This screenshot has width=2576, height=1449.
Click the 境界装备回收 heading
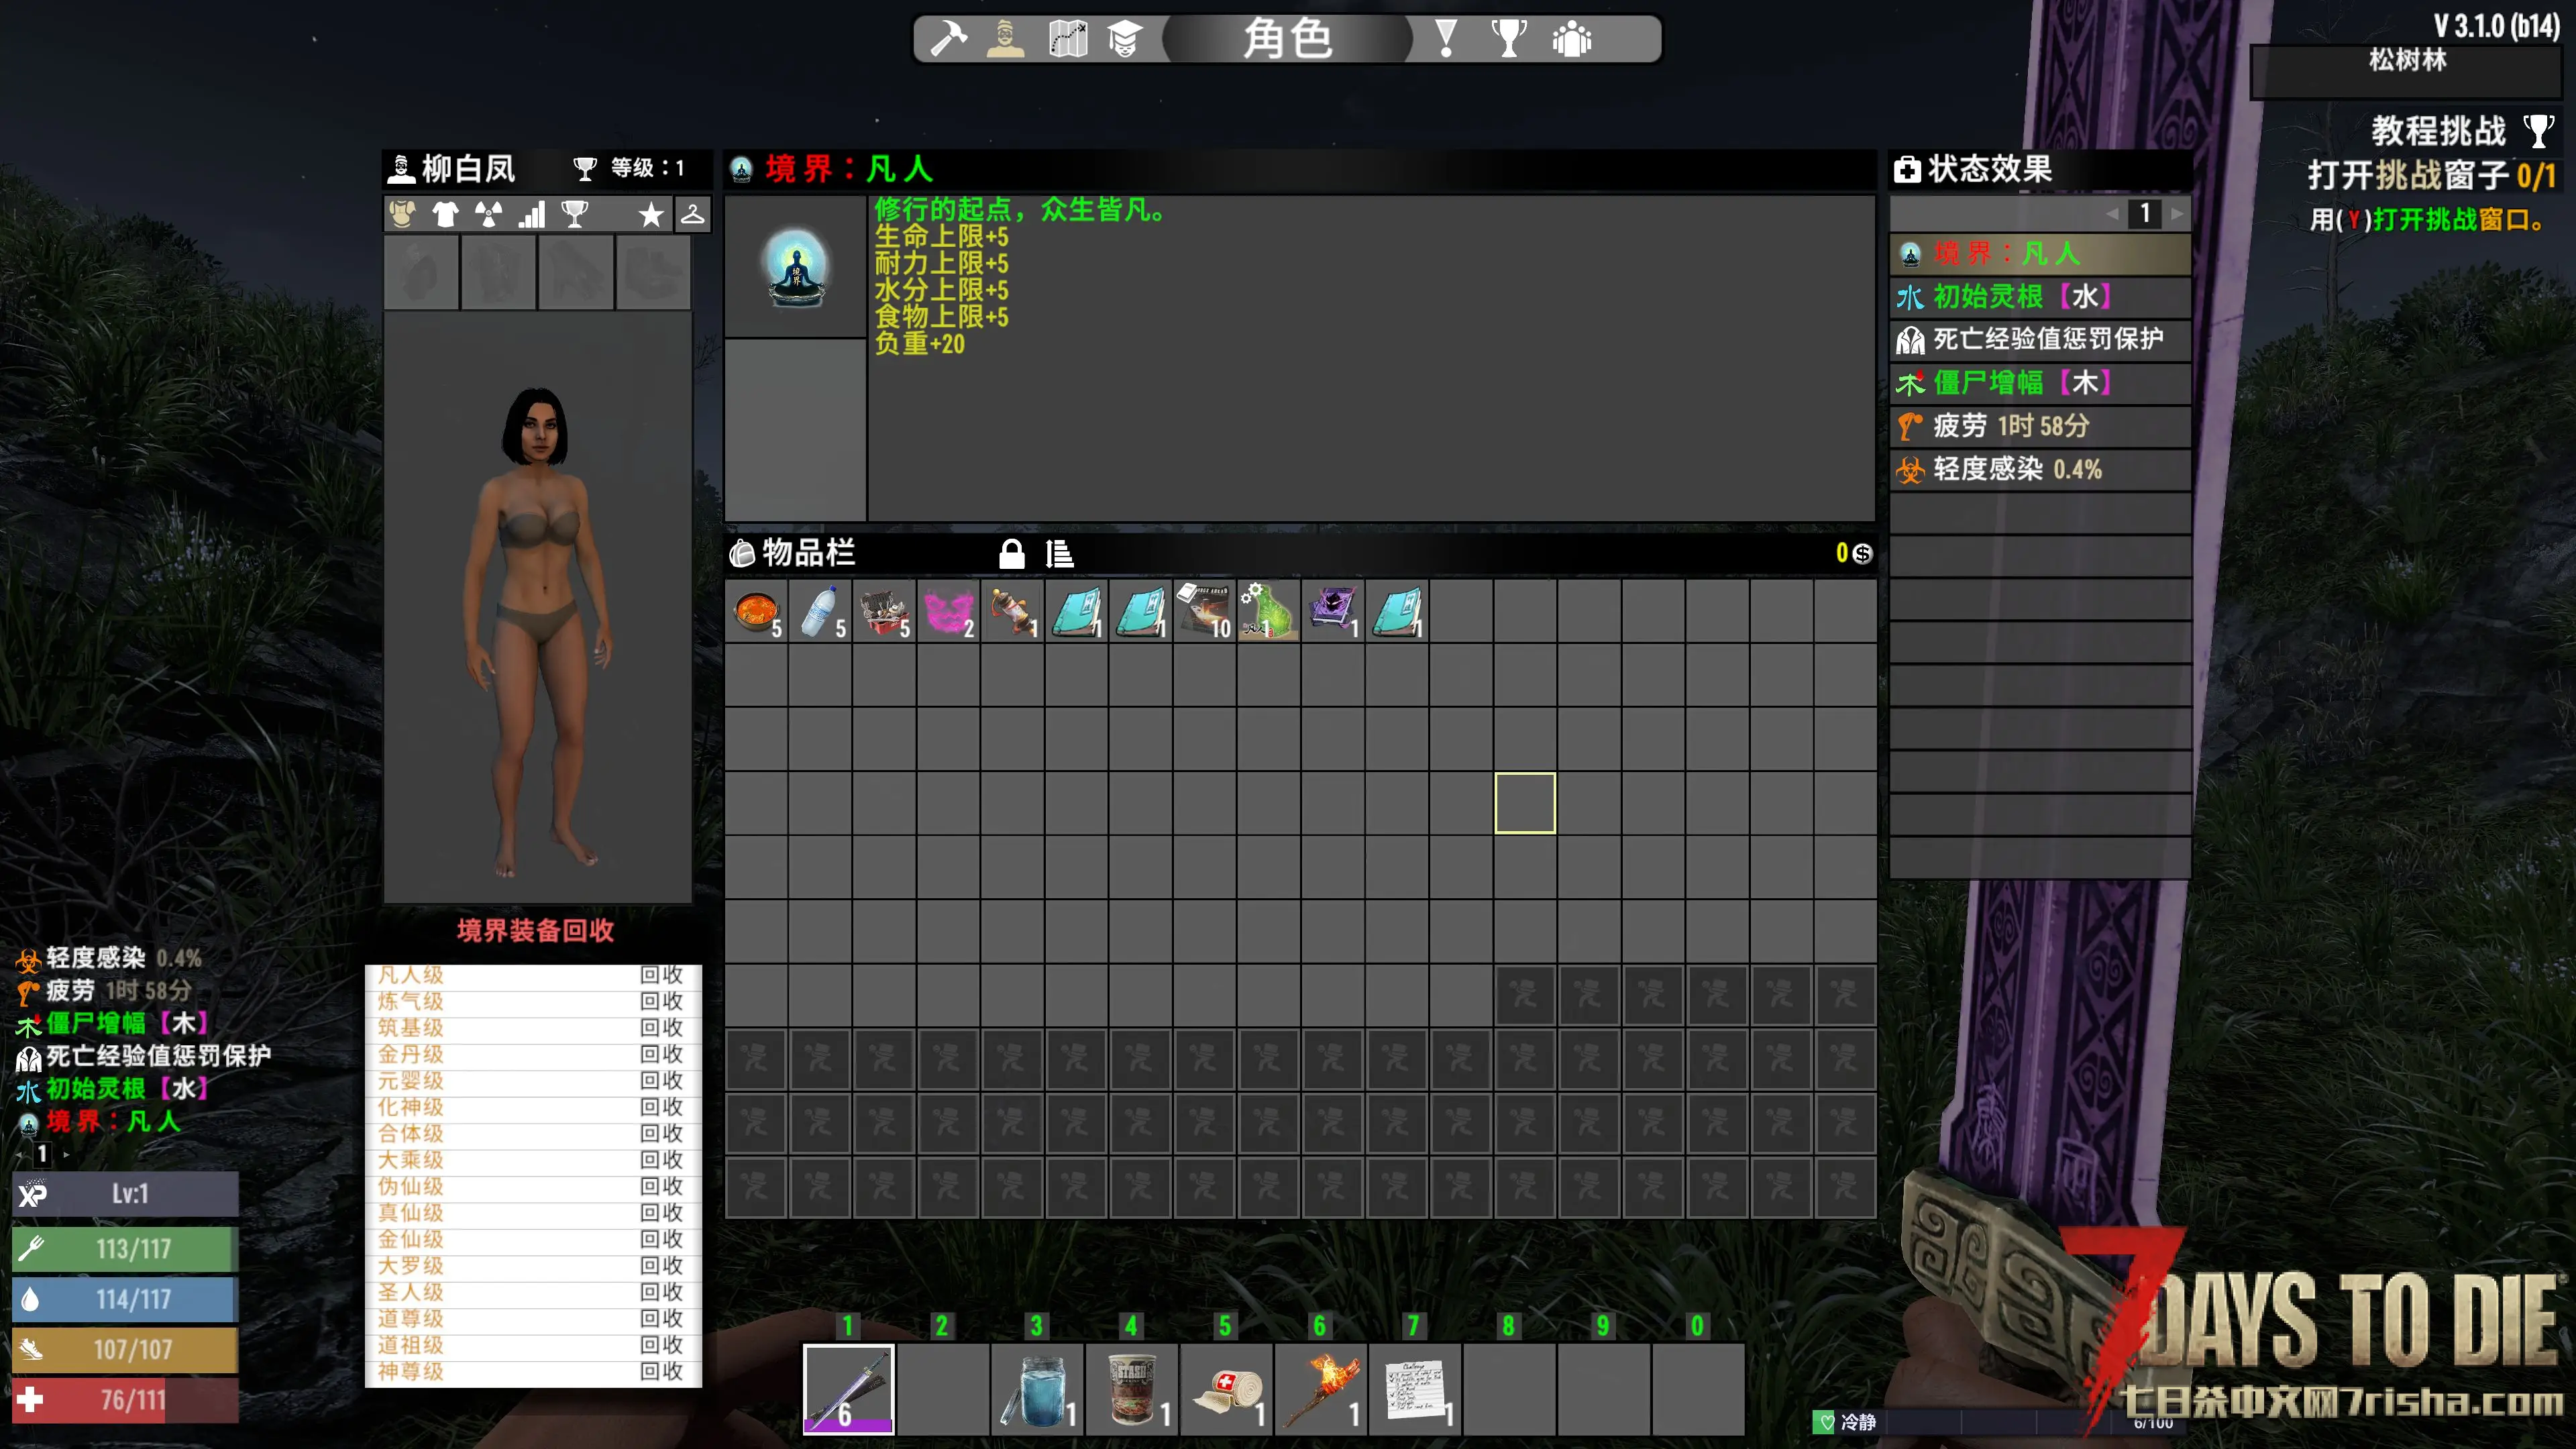coord(536,931)
